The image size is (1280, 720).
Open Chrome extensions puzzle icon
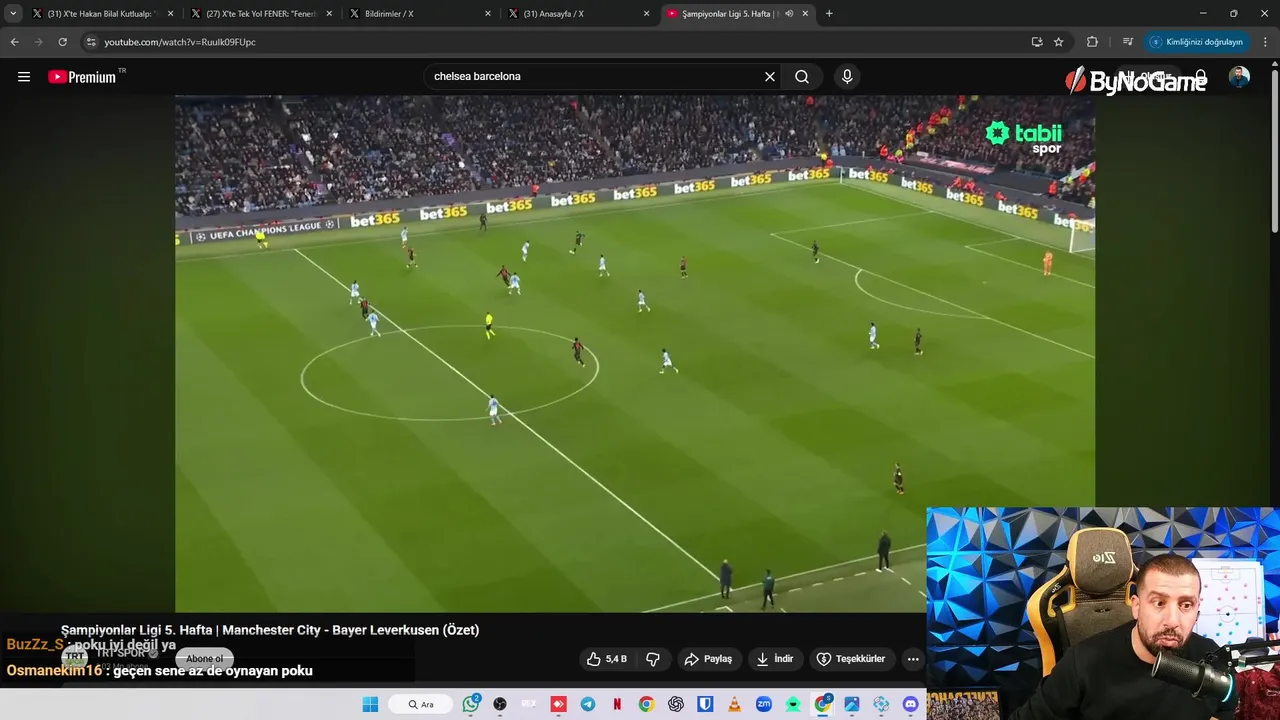pyautogui.click(x=1092, y=42)
